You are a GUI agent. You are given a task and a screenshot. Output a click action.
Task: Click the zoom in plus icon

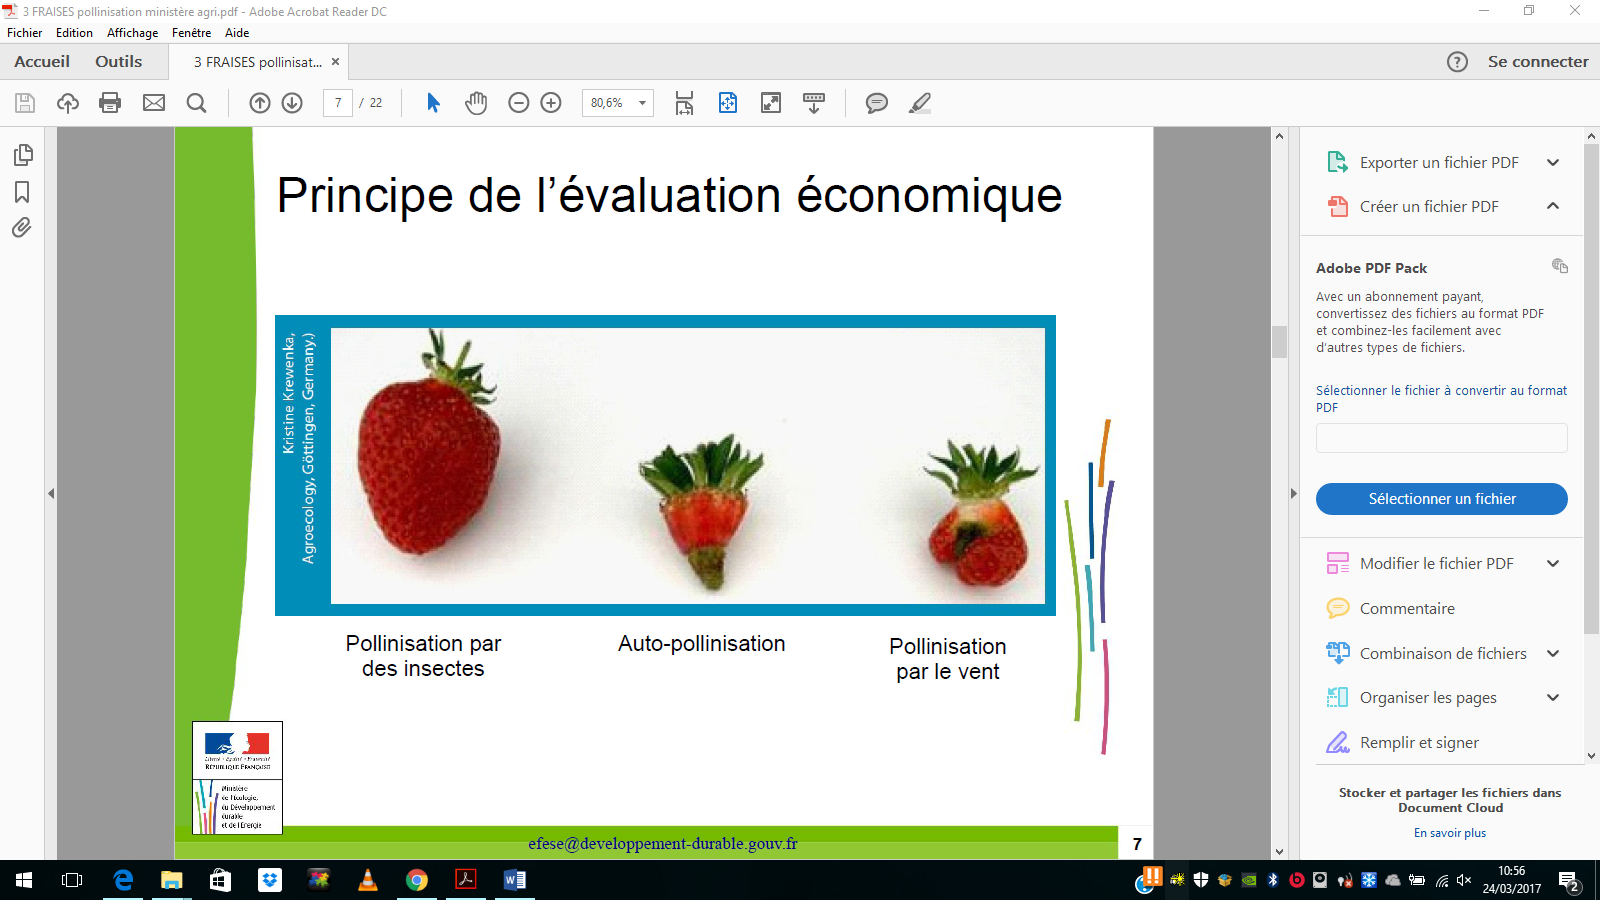[551, 103]
